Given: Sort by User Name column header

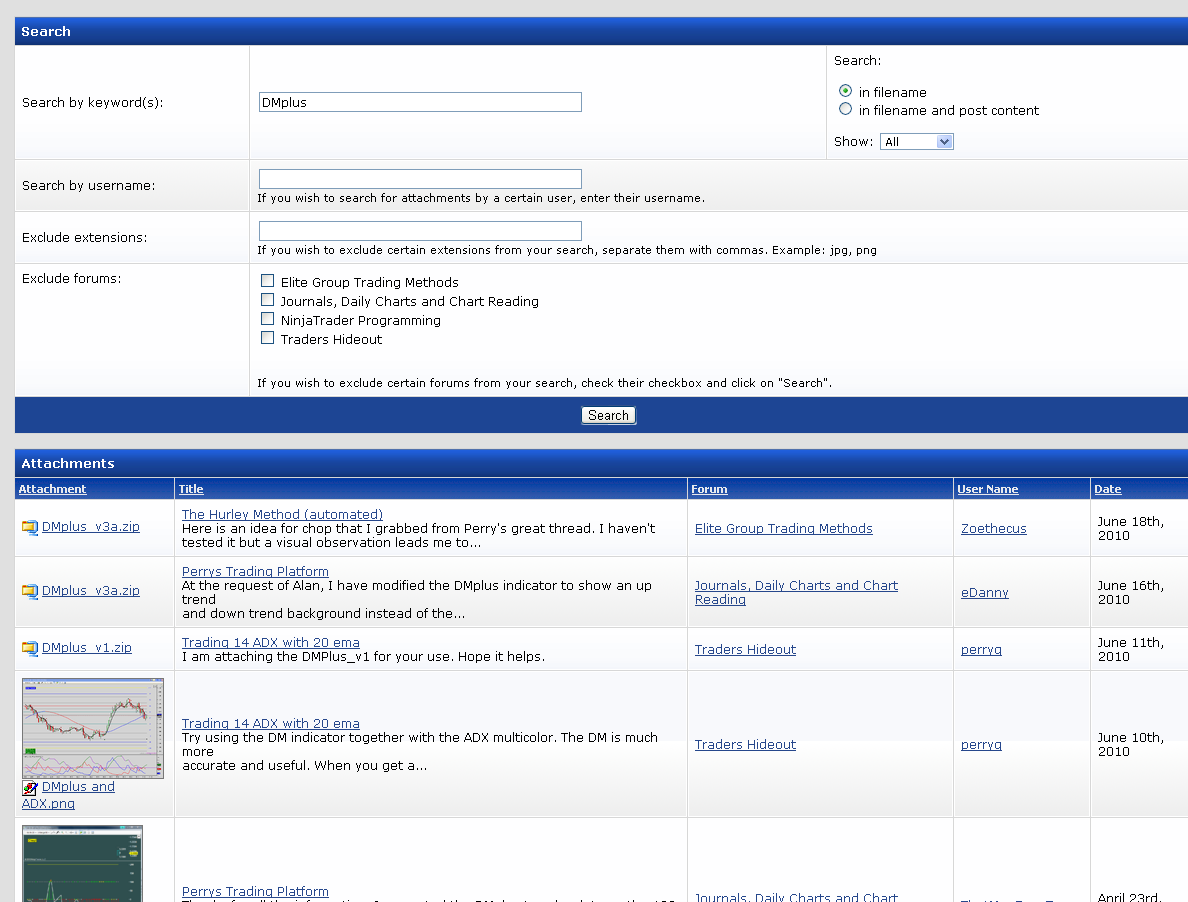Looking at the screenshot, I should pyautogui.click(x=987, y=489).
